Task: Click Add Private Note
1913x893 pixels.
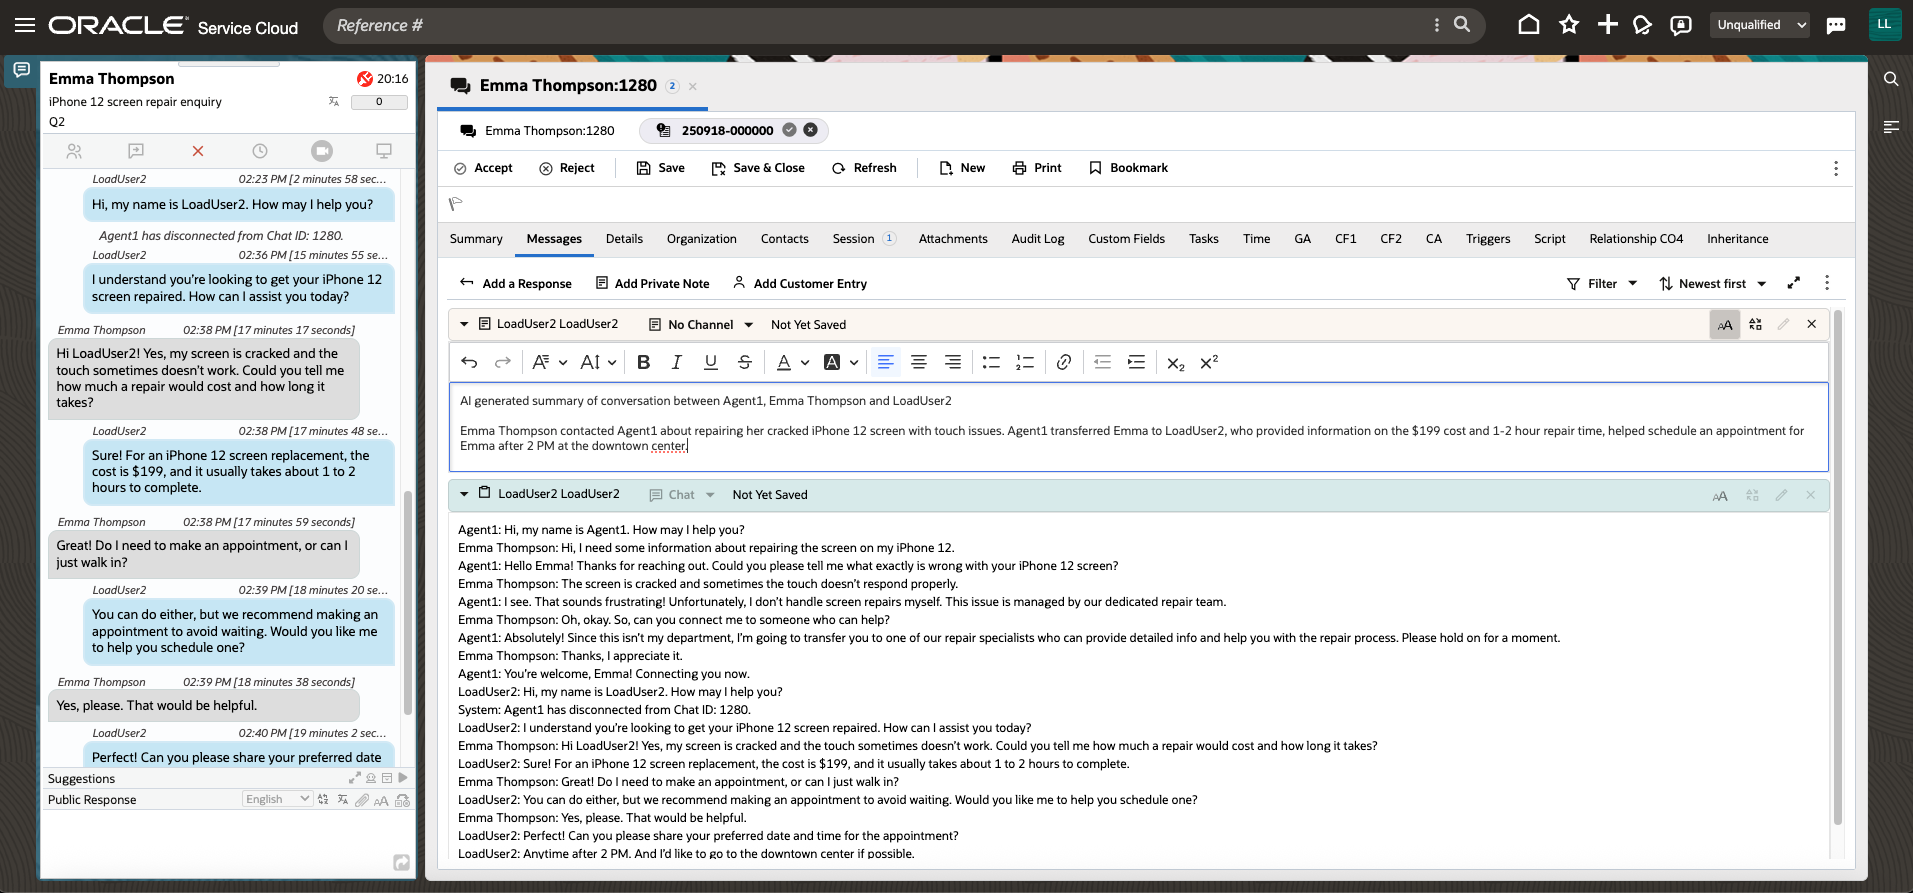Action: coord(652,284)
